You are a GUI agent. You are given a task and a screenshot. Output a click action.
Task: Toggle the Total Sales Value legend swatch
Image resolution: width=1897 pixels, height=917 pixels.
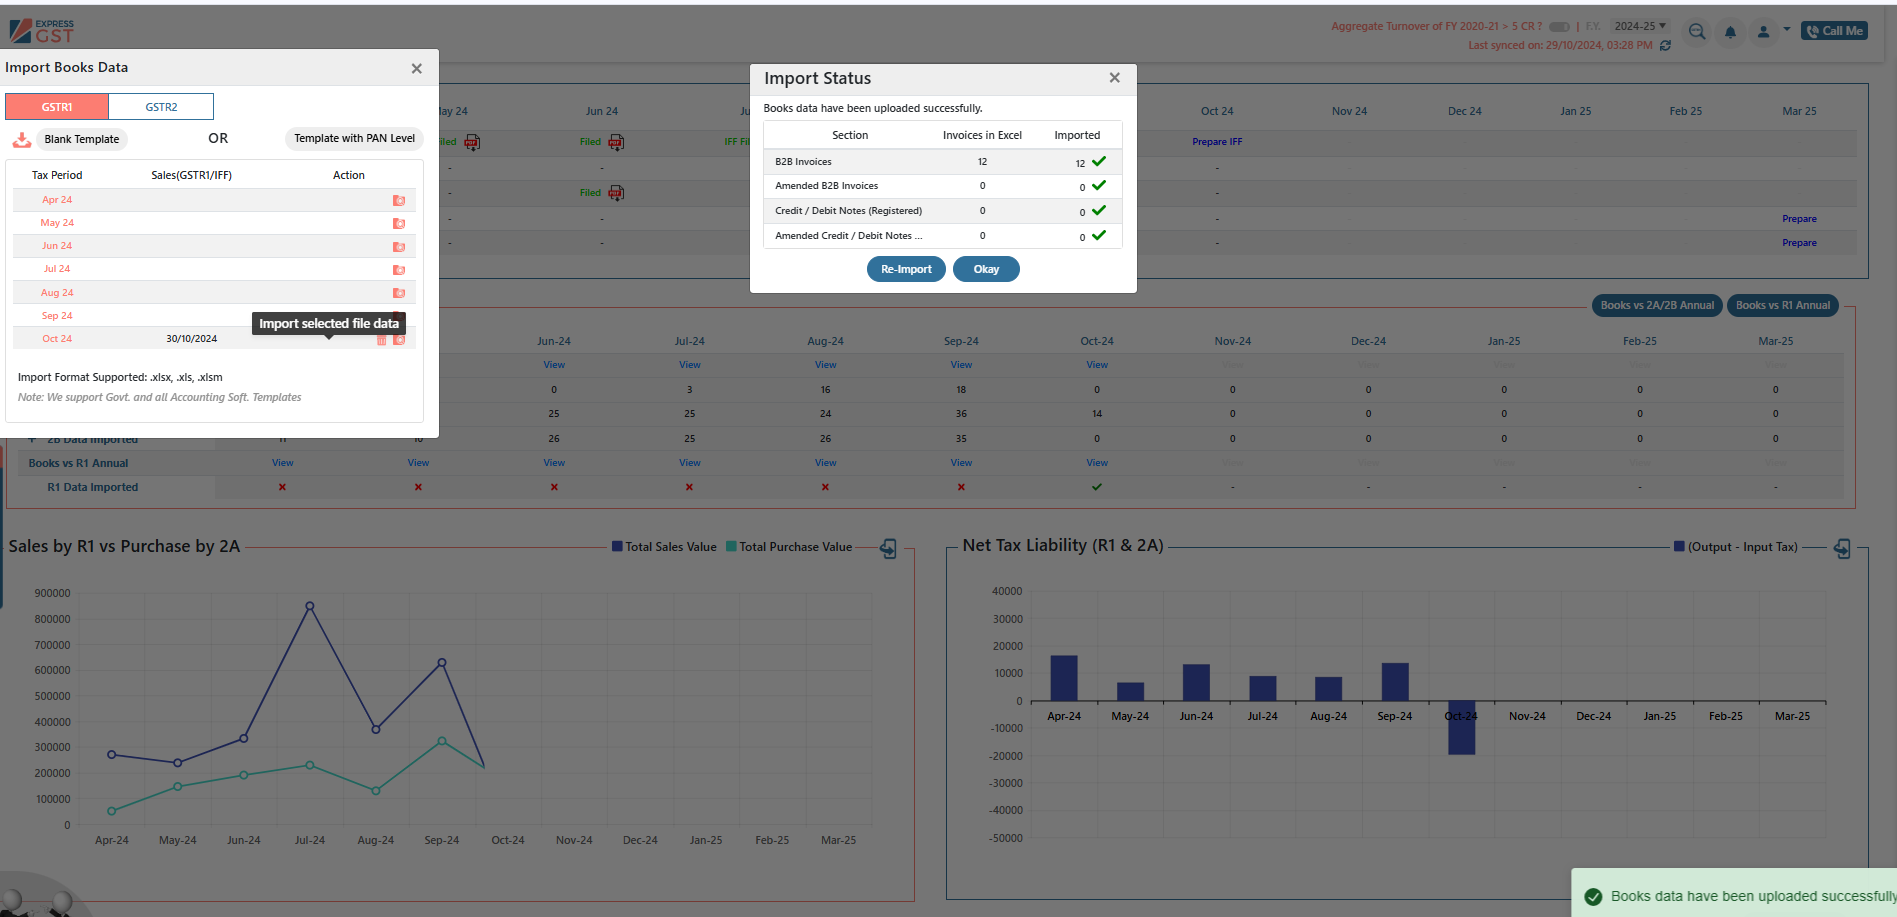[617, 546]
